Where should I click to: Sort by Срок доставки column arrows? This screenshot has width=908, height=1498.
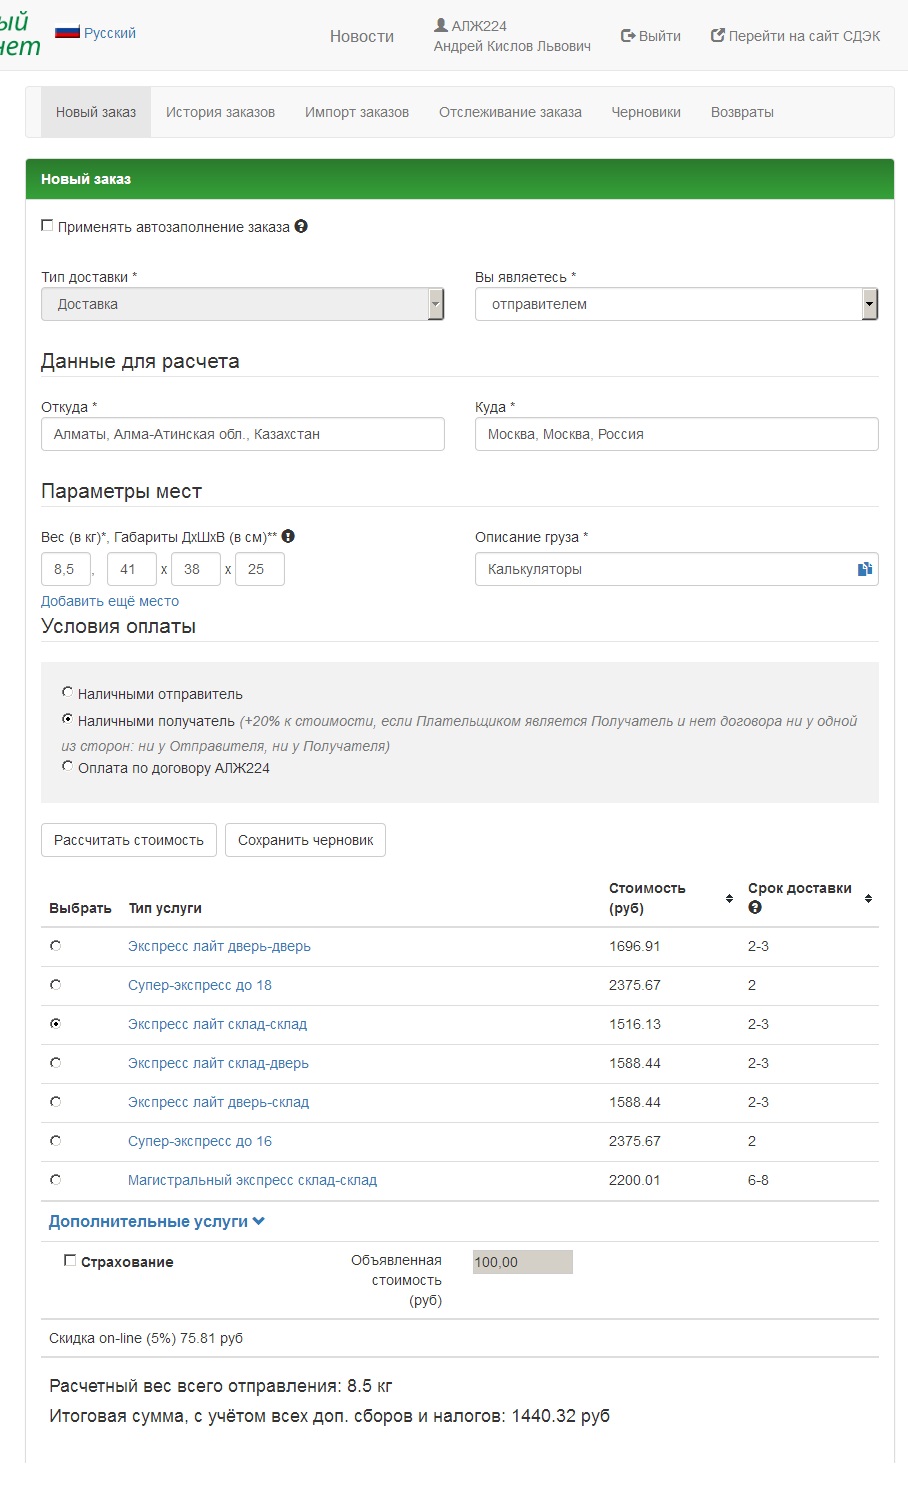point(868,899)
